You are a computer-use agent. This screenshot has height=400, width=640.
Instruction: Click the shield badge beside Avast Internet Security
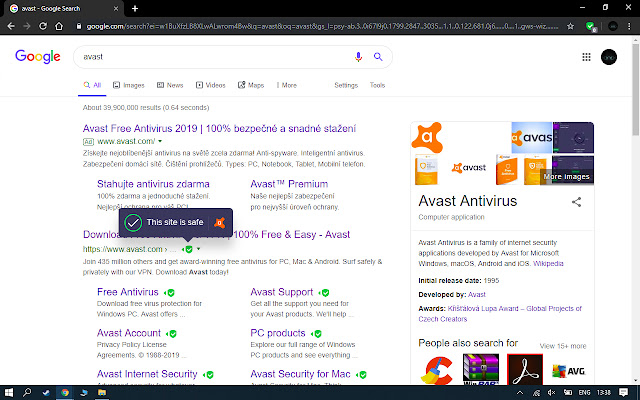coord(208,374)
